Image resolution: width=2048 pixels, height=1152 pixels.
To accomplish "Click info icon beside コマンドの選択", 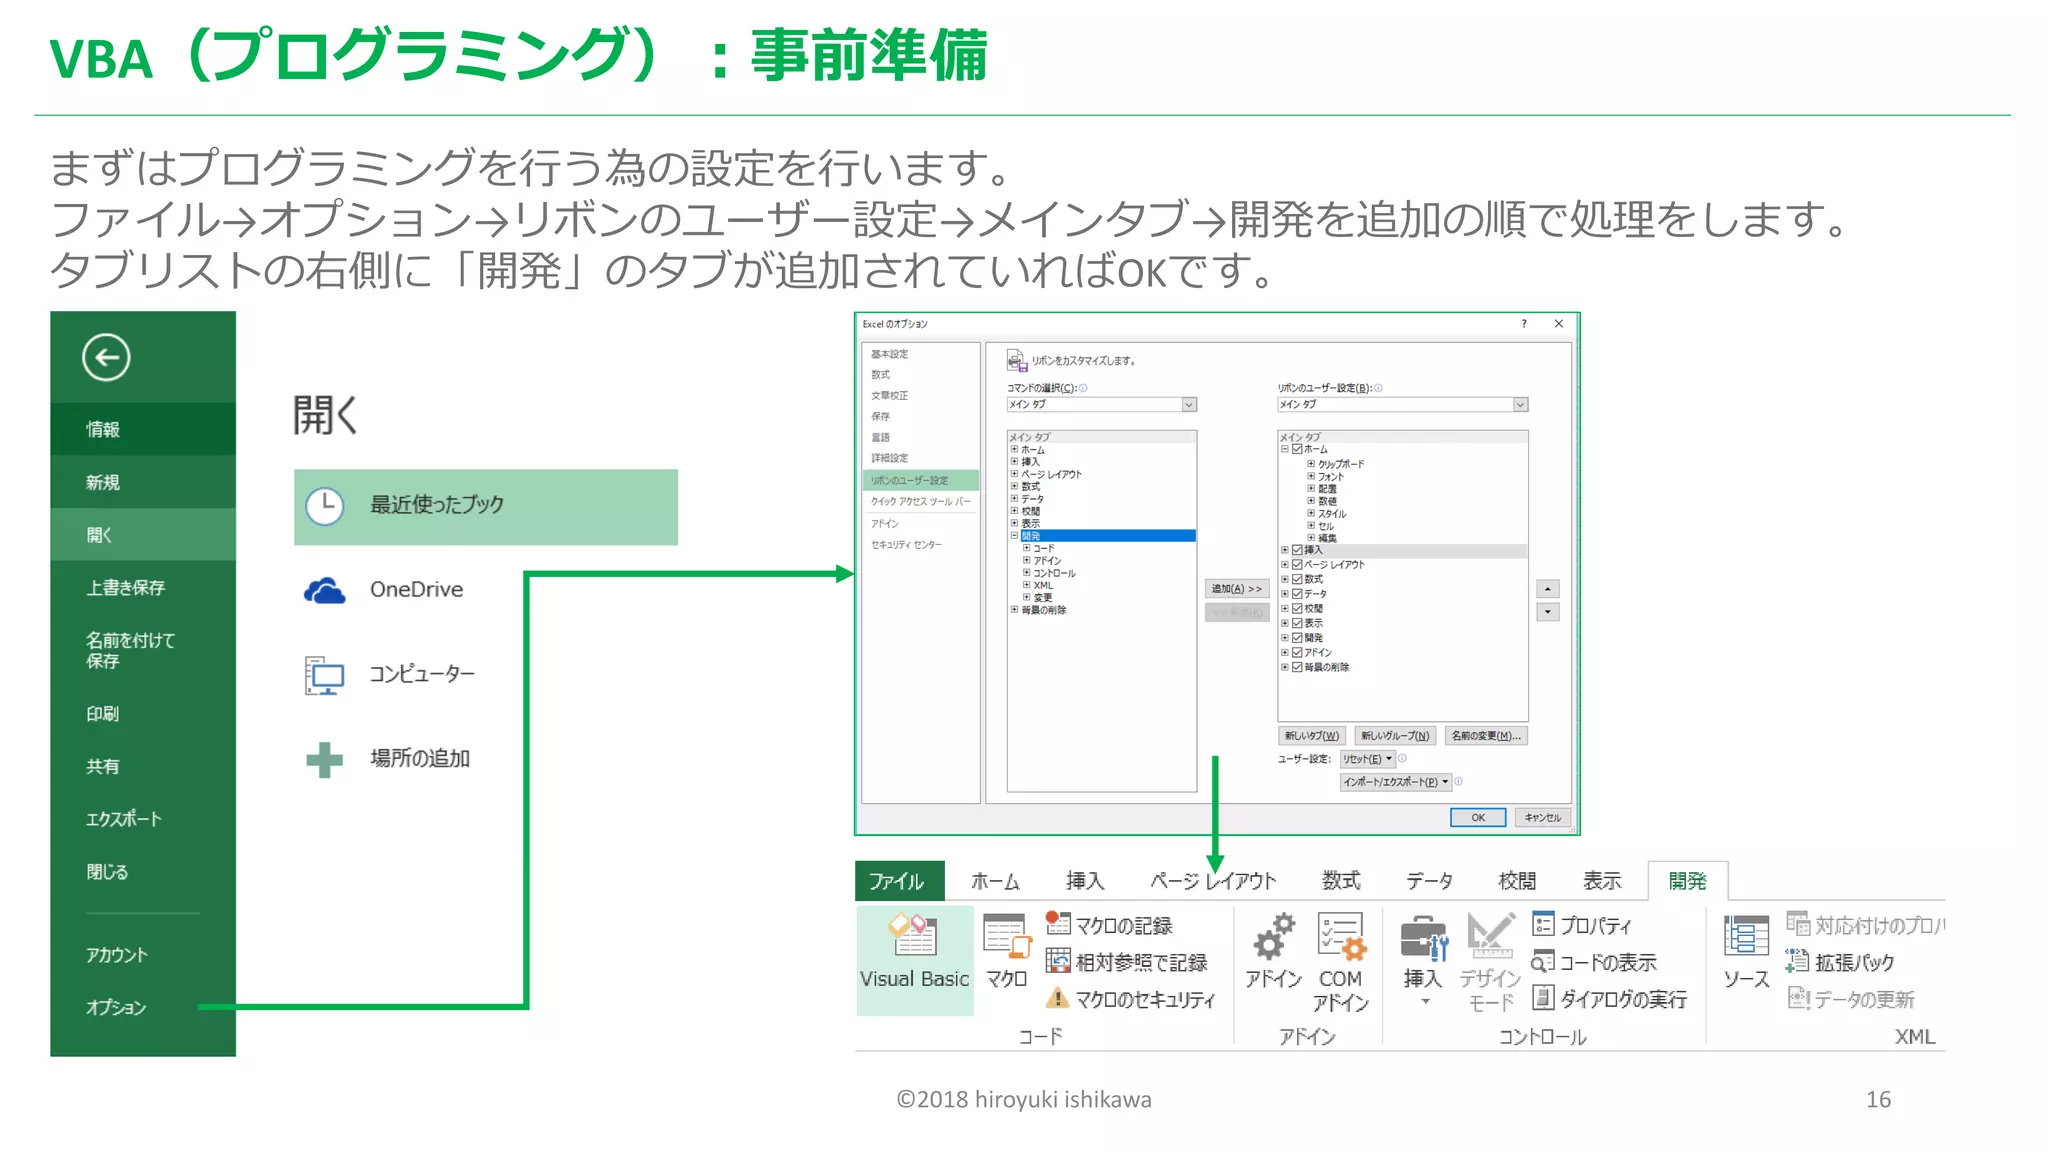I will (1083, 388).
